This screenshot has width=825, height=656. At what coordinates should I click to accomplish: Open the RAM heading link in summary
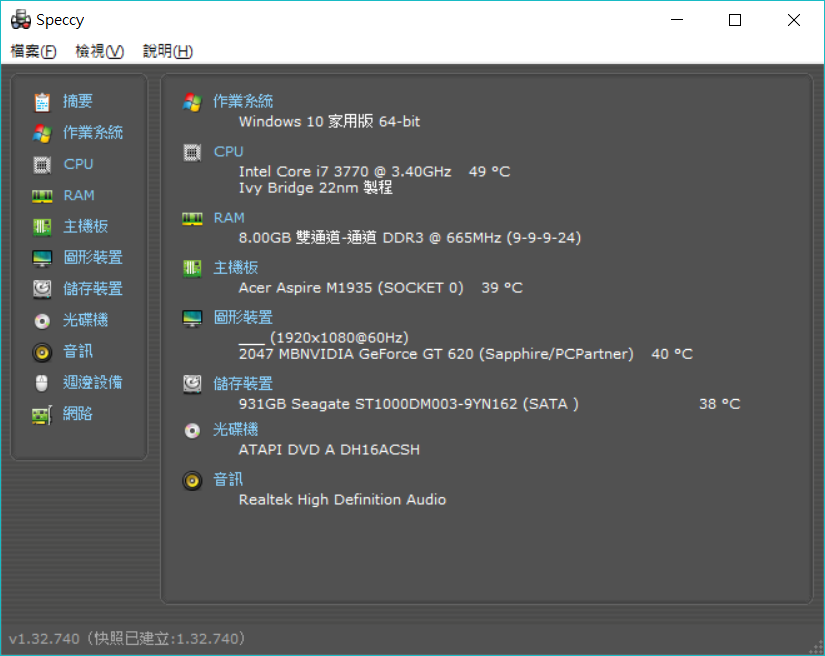pyautogui.click(x=229, y=218)
